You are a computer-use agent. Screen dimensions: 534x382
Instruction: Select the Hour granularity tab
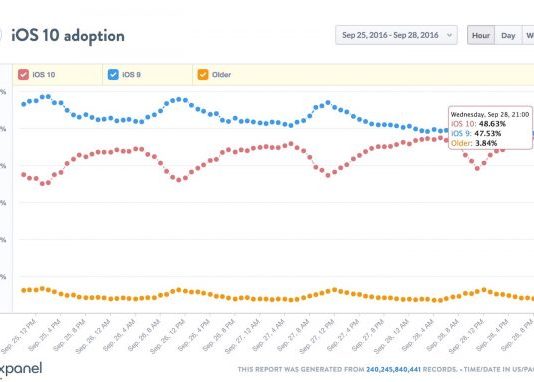pos(481,35)
